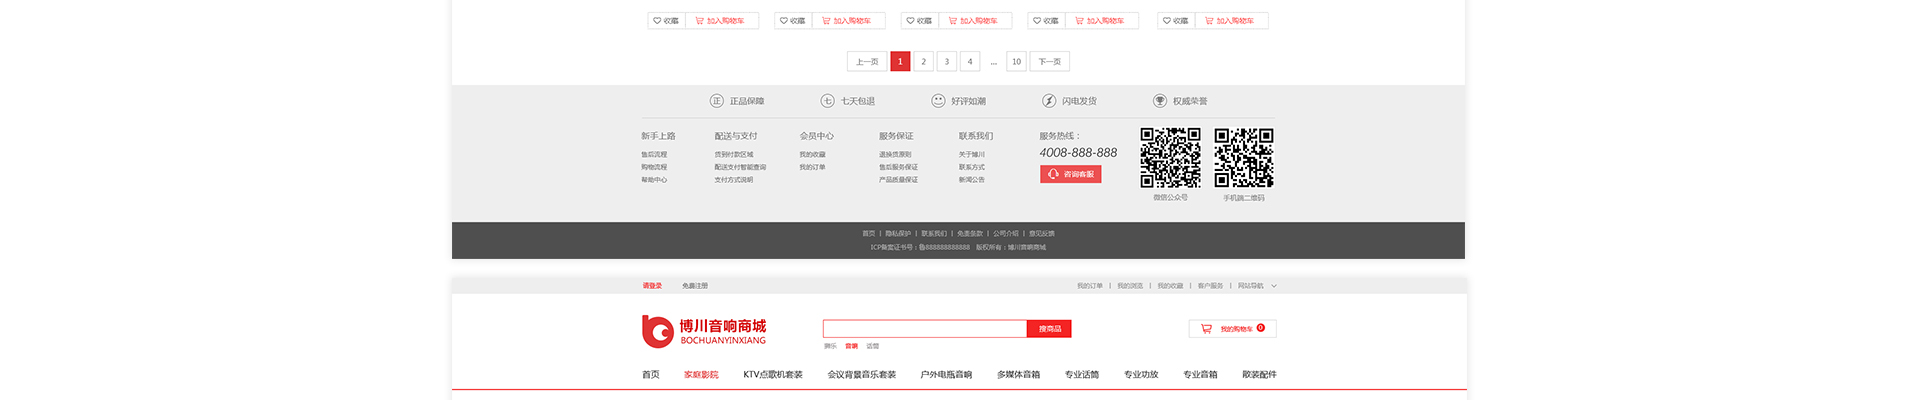Click the 闪电发货 lightning delivery icon
1920x400 pixels.
[x=1049, y=101]
